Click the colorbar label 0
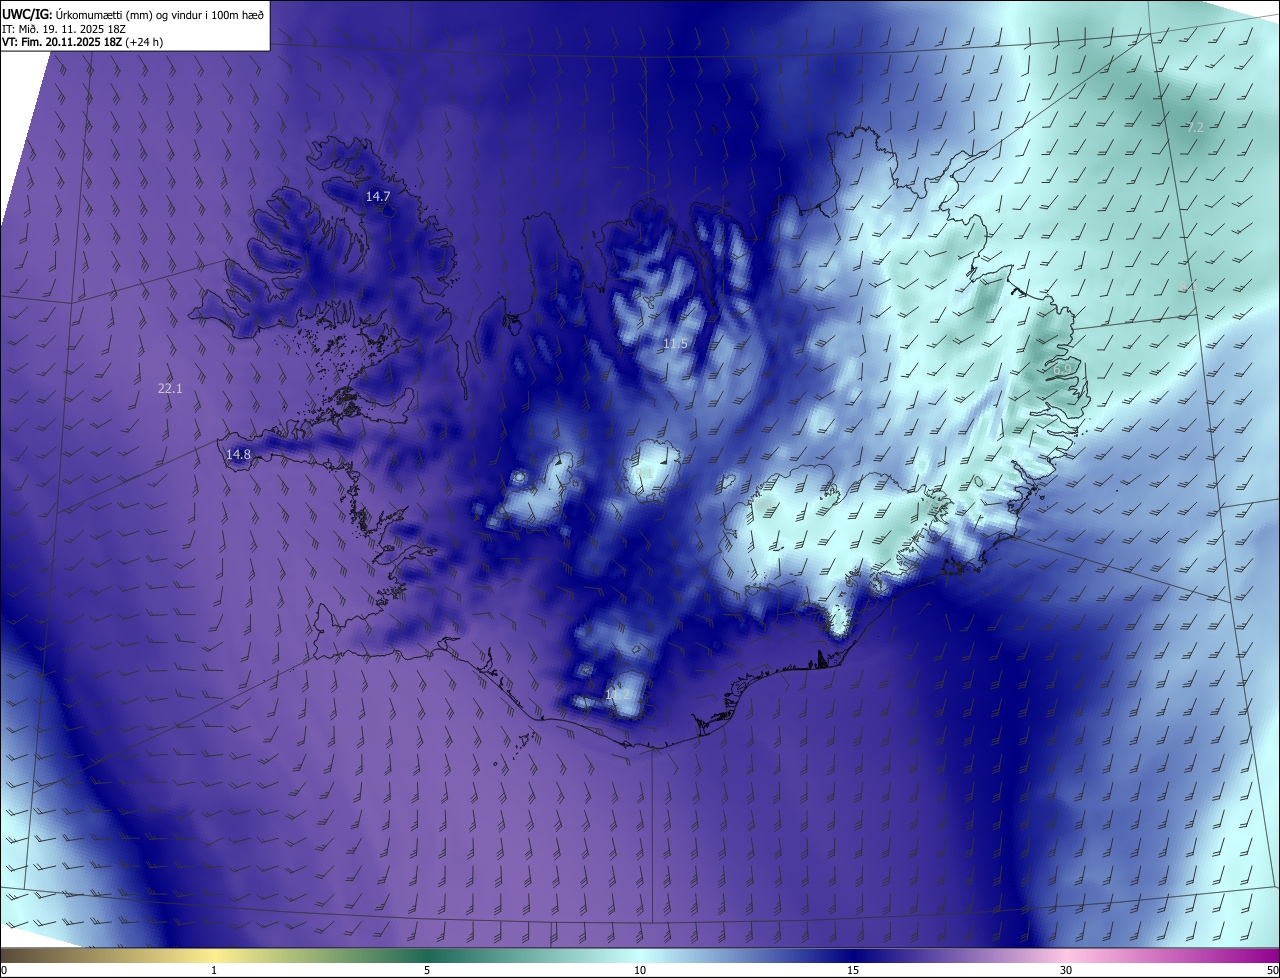The height and width of the screenshot is (978, 1280). click(4, 970)
